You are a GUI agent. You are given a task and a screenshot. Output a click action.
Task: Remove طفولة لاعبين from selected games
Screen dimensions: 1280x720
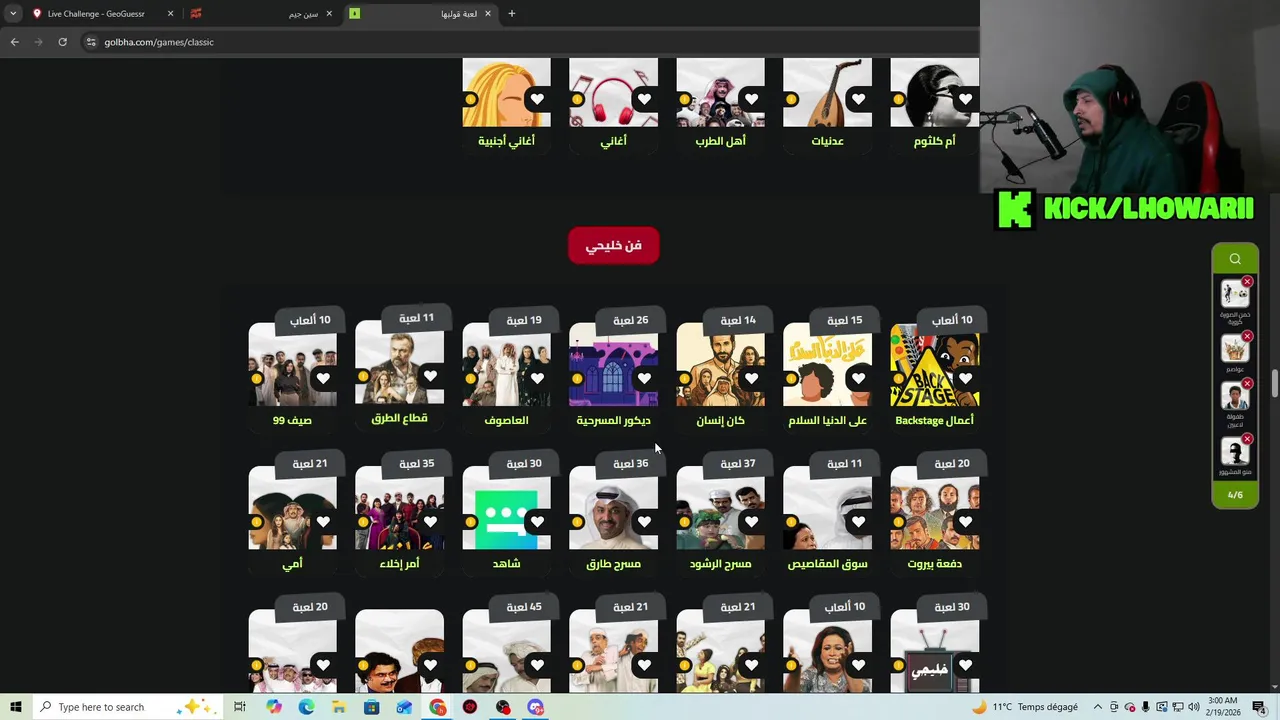click(x=1247, y=384)
